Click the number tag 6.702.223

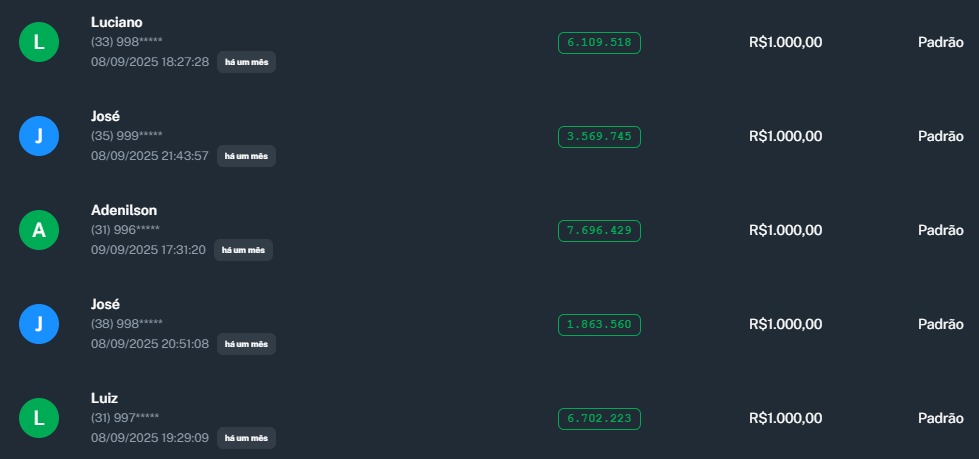599,418
